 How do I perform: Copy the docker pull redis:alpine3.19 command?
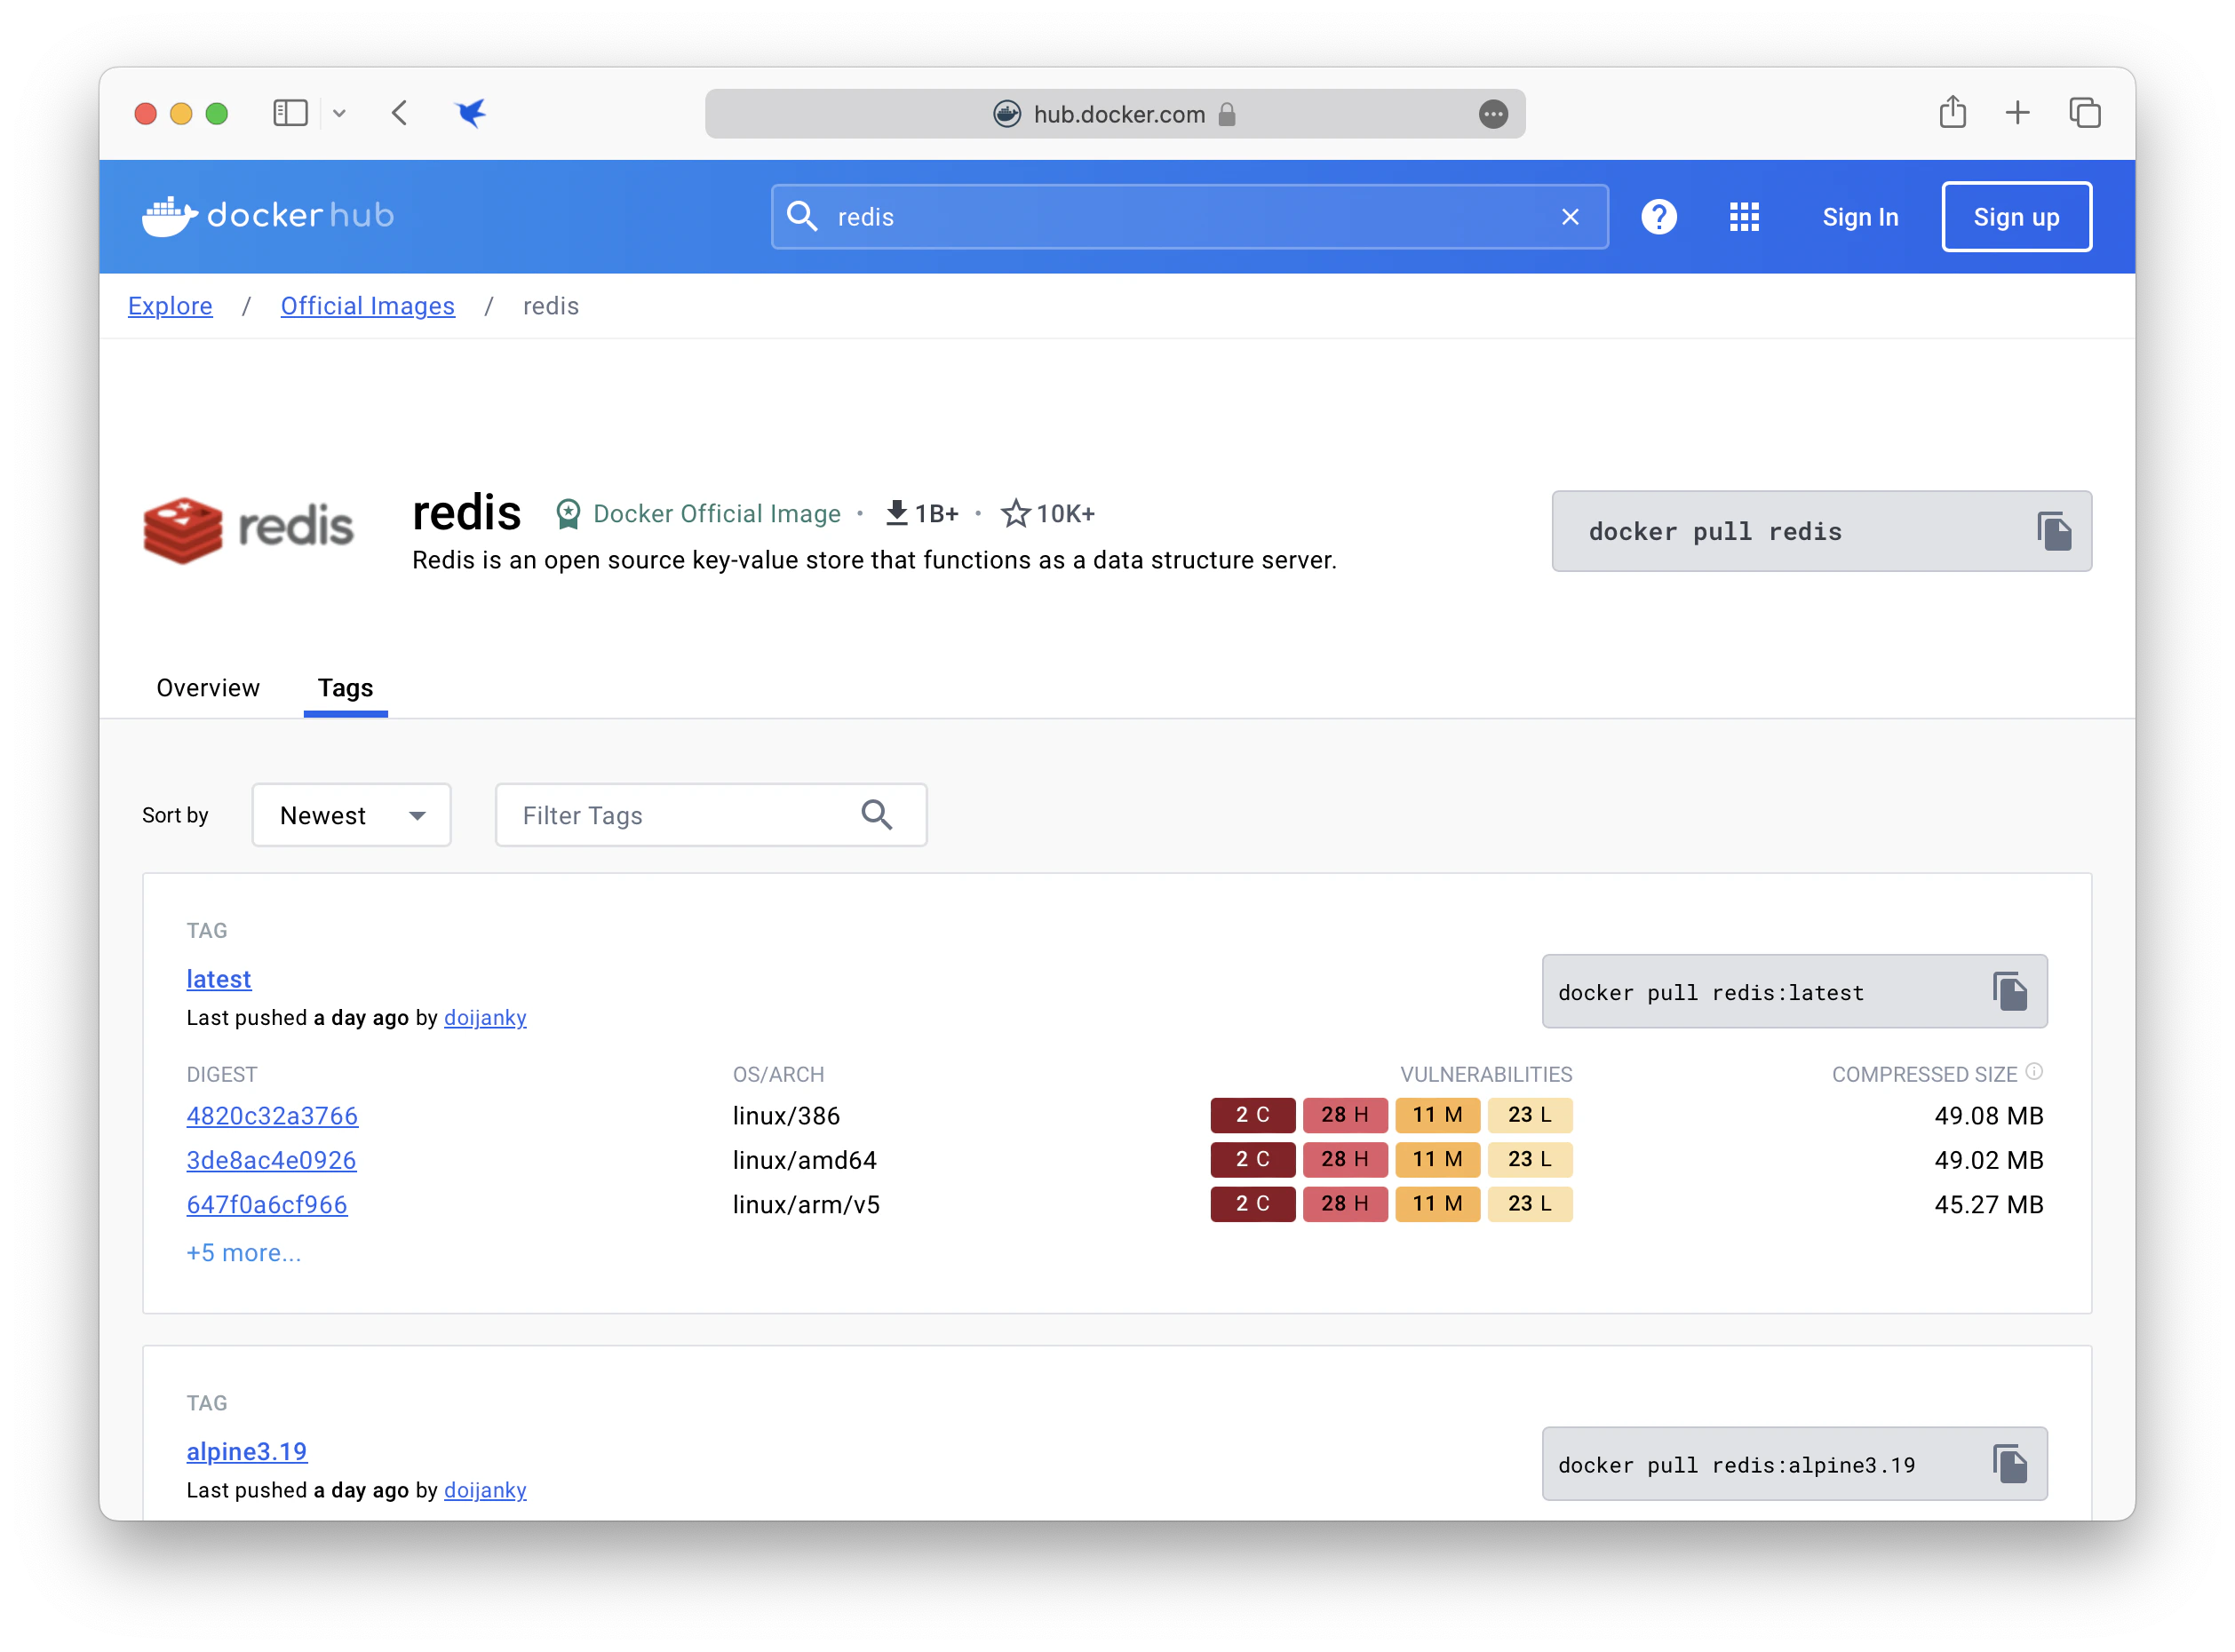2009,1464
